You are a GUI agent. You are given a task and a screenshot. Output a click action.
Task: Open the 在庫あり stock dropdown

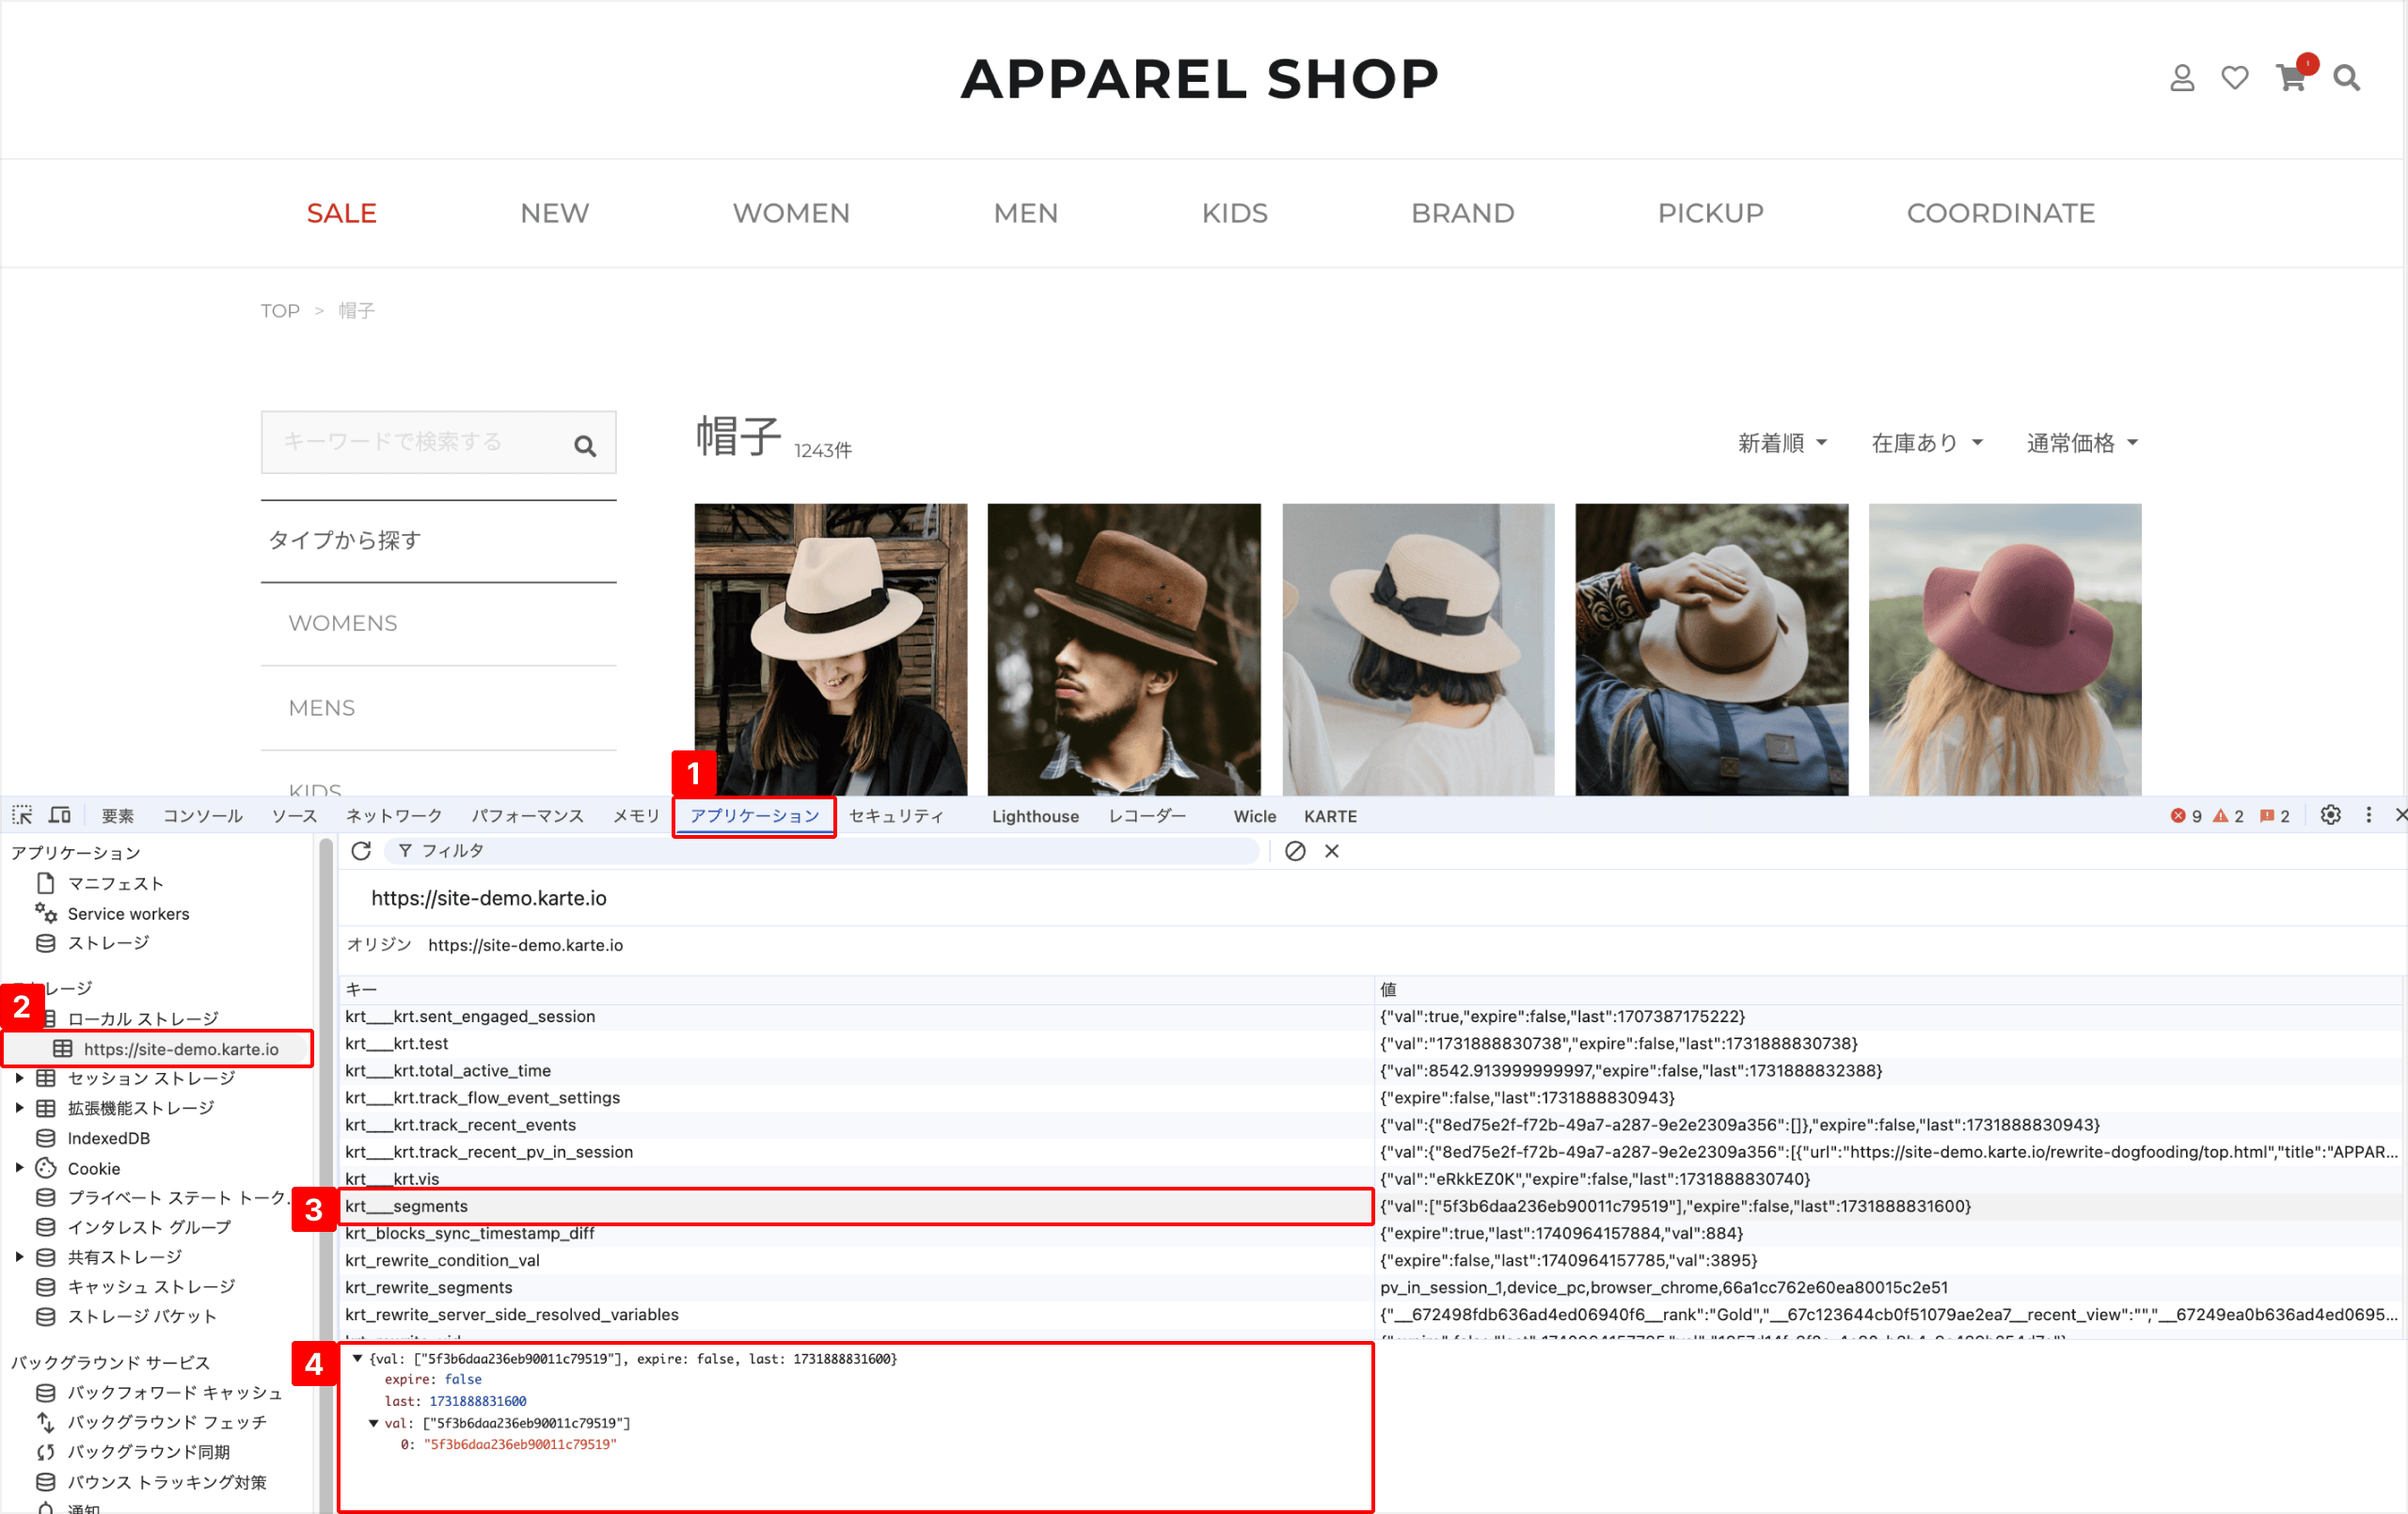coord(1926,443)
